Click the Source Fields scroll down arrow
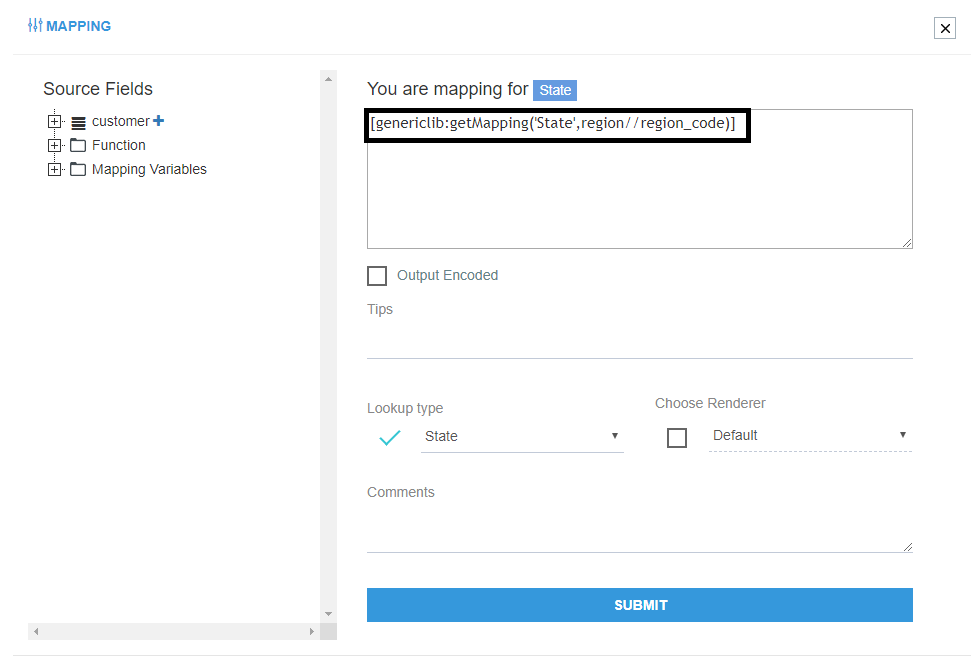The height and width of the screenshot is (658, 980). pos(328,613)
